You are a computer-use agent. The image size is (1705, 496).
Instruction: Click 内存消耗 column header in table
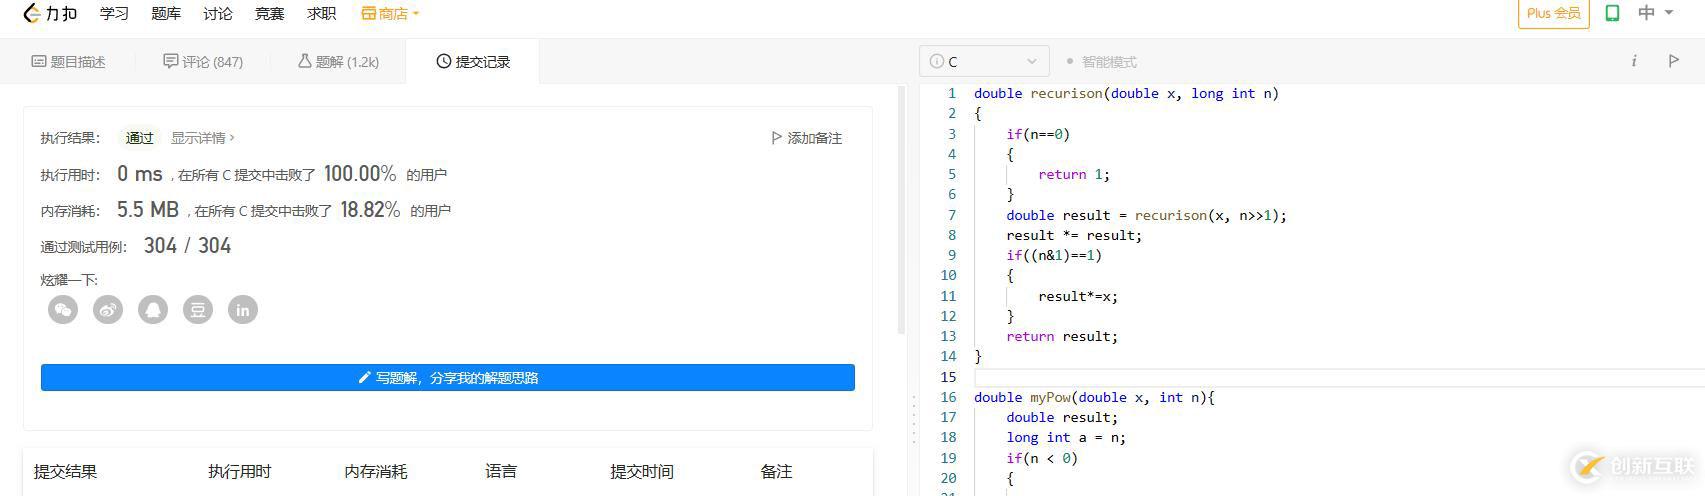(x=376, y=471)
